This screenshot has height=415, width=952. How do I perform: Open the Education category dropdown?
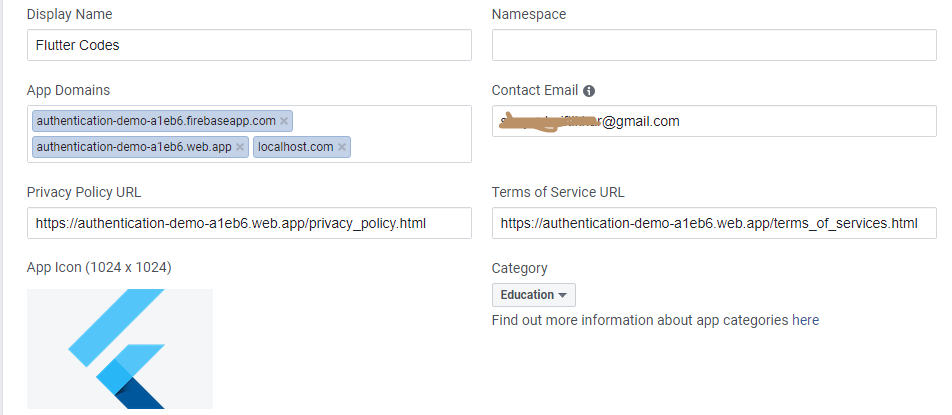pos(534,295)
